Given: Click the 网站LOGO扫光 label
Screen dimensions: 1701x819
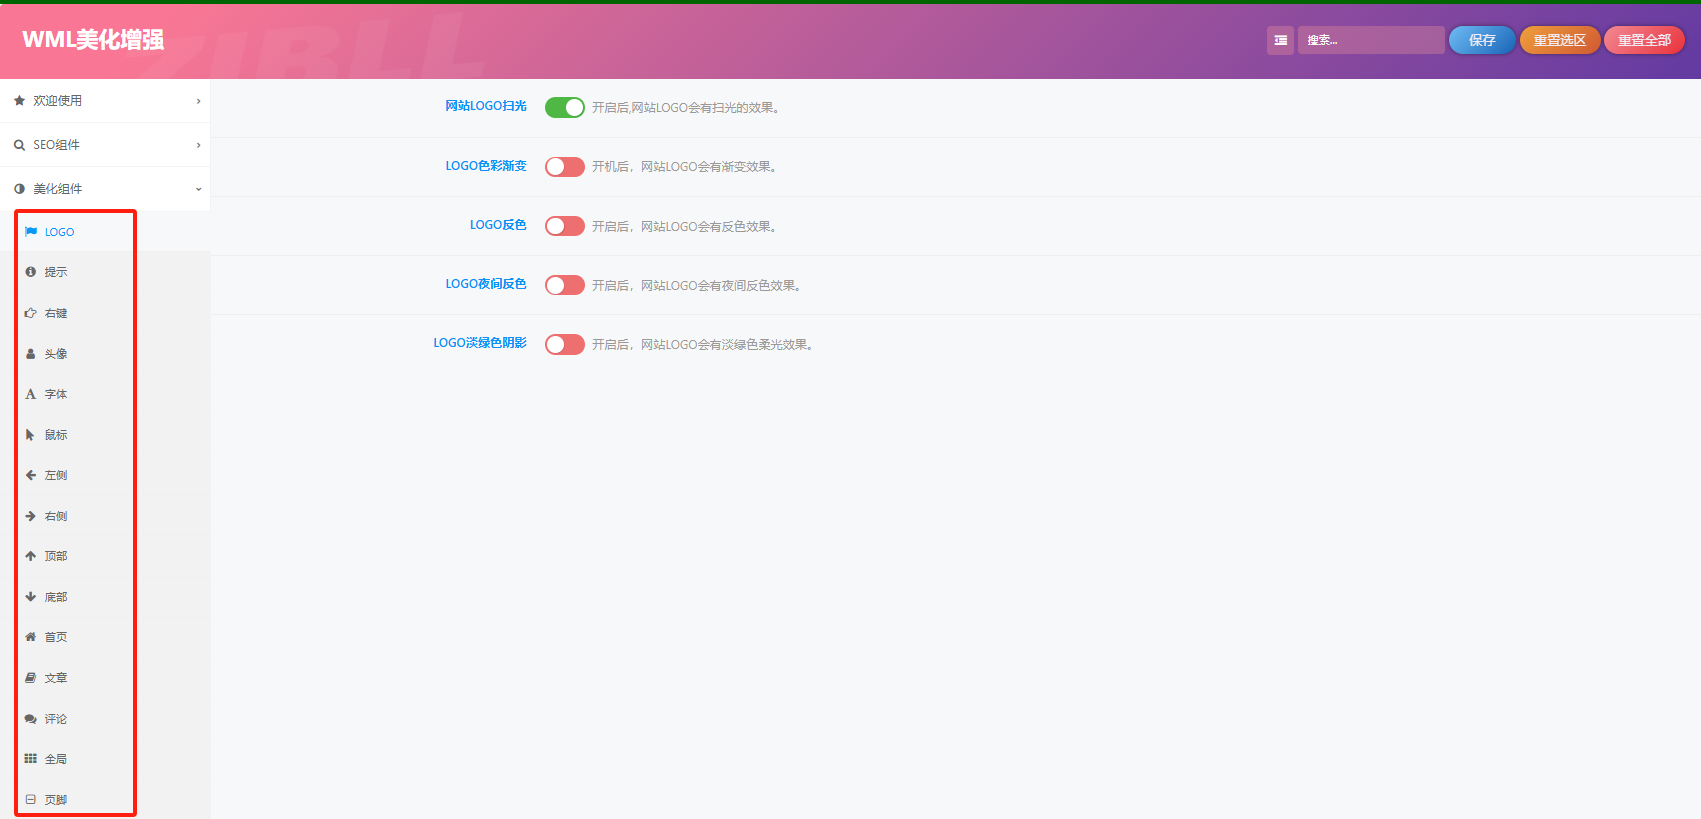Looking at the screenshot, I should coord(486,106).
